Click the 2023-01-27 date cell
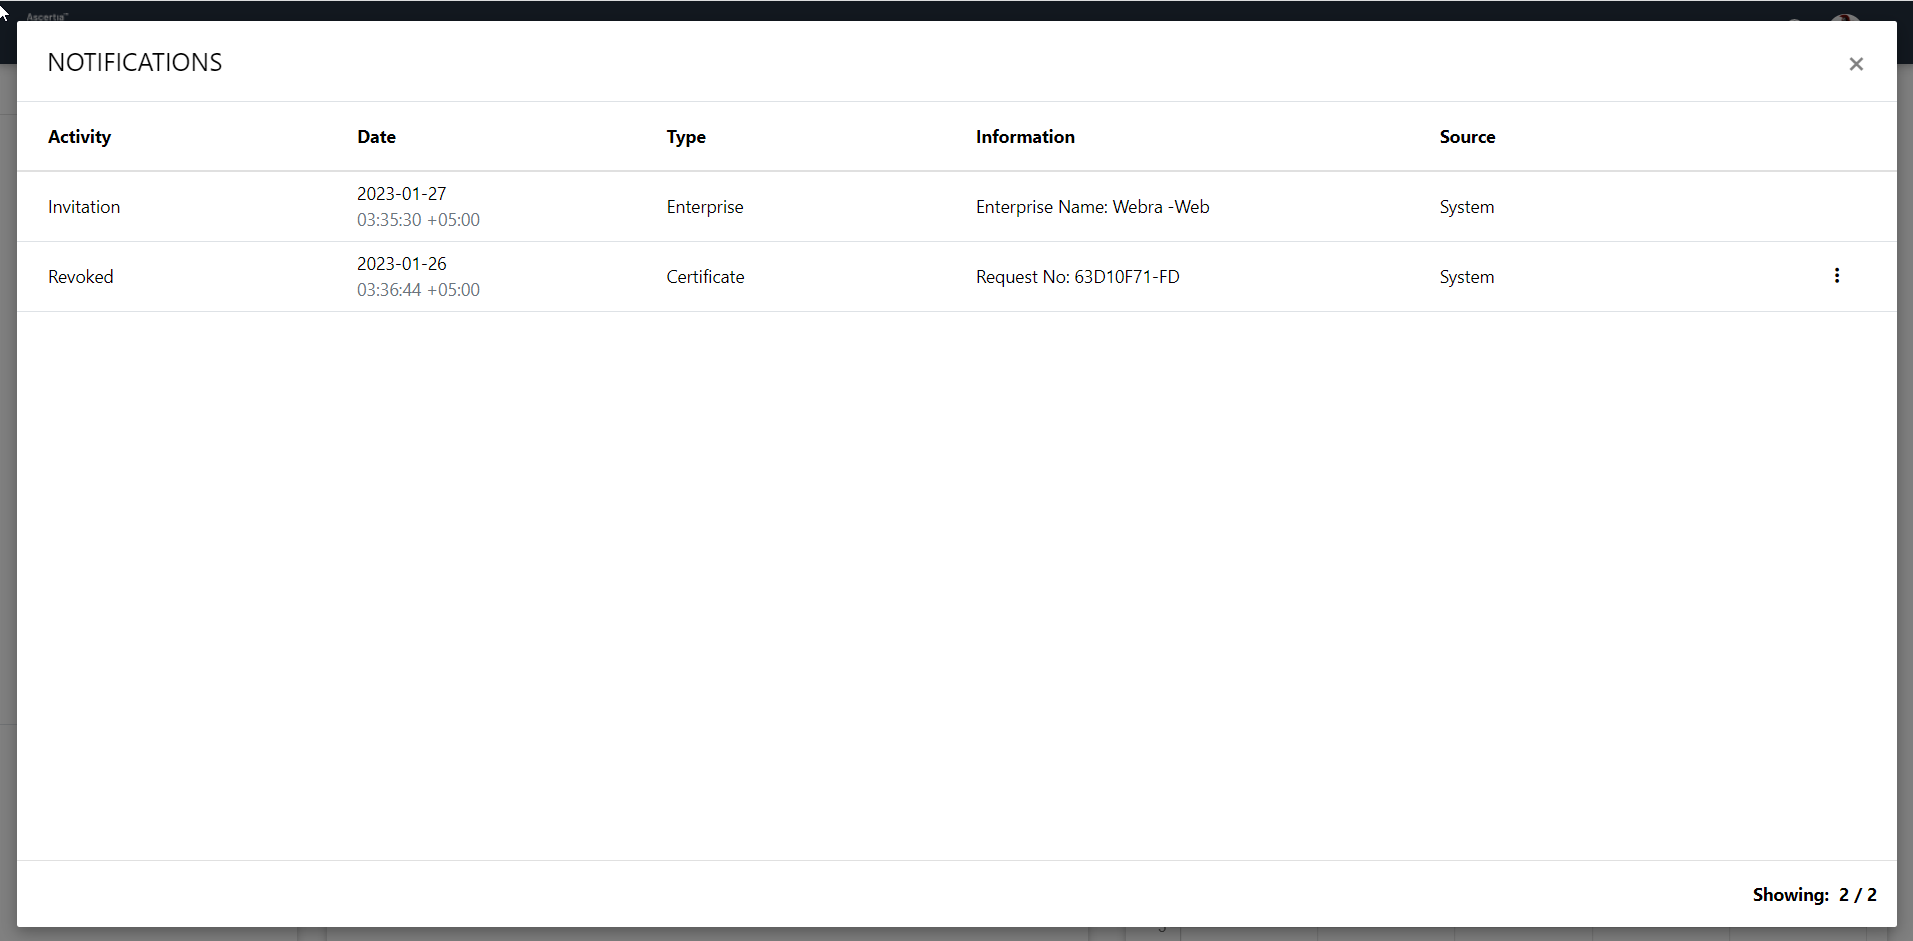Screen dimensions: 1913x941 (402, 194)
